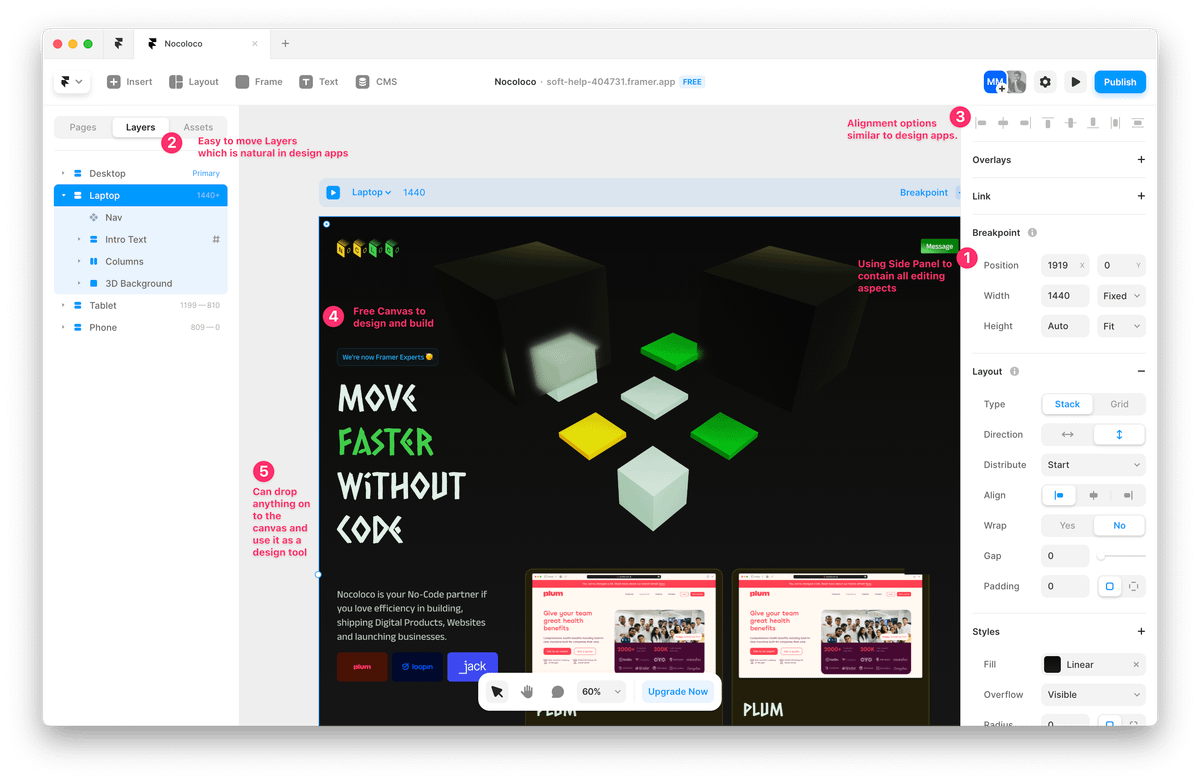
Task: Click the Publish button
Action: click(1120, 82)
